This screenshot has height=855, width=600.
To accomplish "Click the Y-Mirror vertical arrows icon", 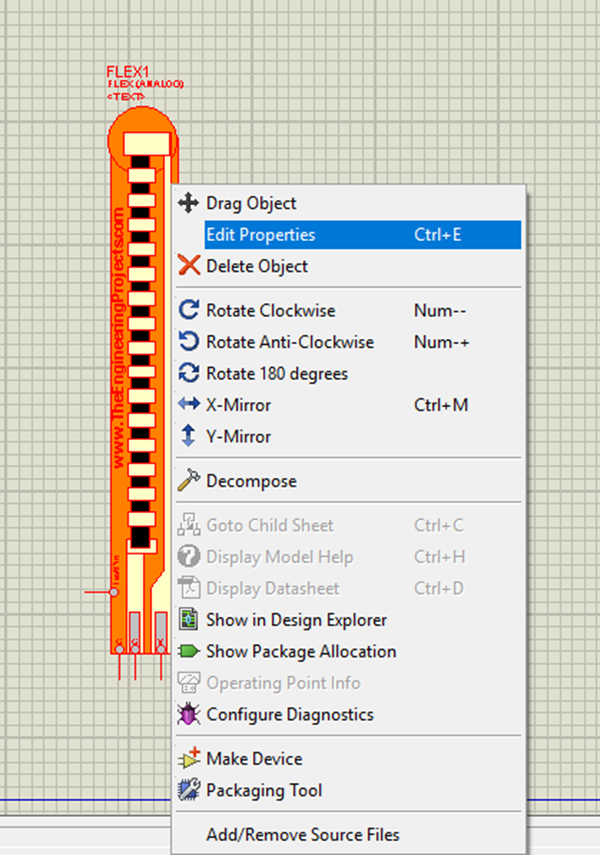I will [x=188, y=437].
